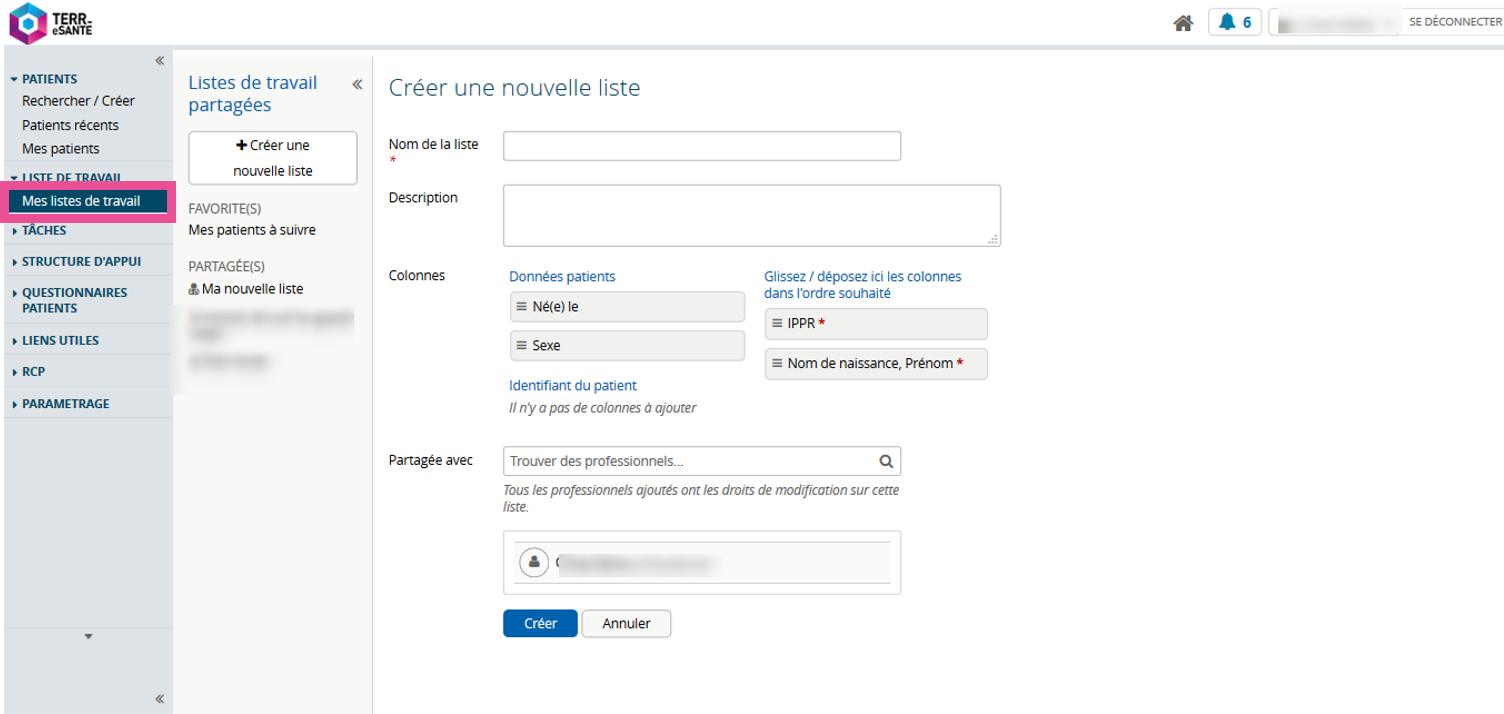
Task: Go to the home page icon
Action: click(x=1183, y=23)
